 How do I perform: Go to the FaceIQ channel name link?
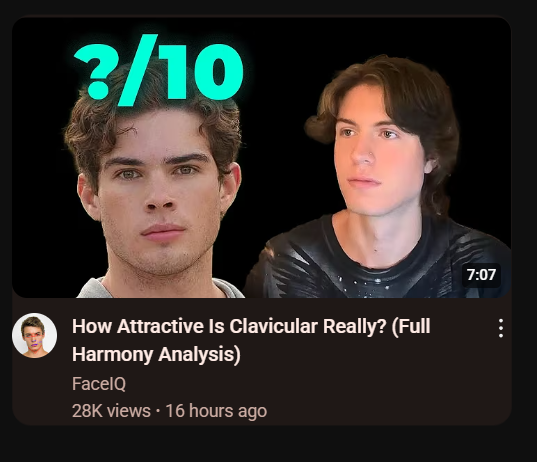tap(99, 384)
